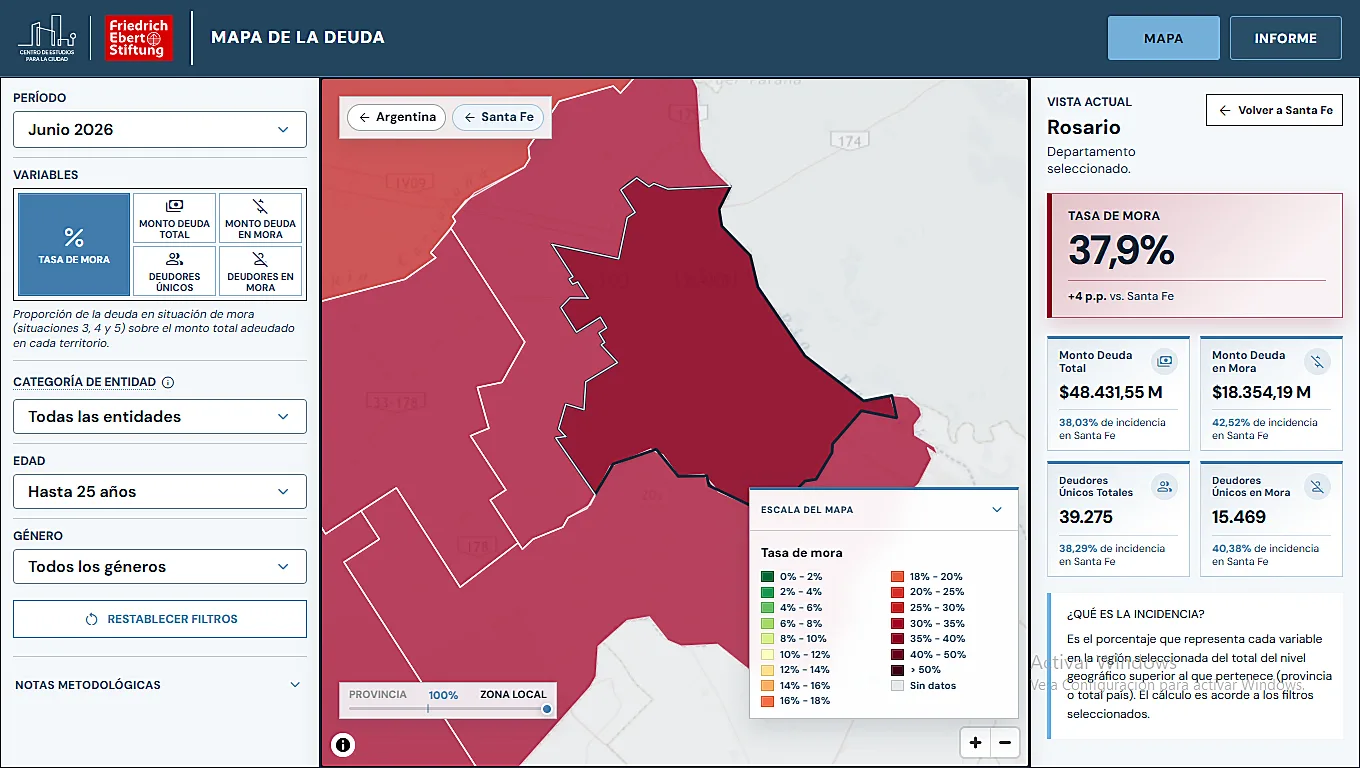Open the Período dropdown showing Junio 2026
Screen dimensions: 1360x768
(160, 130)
